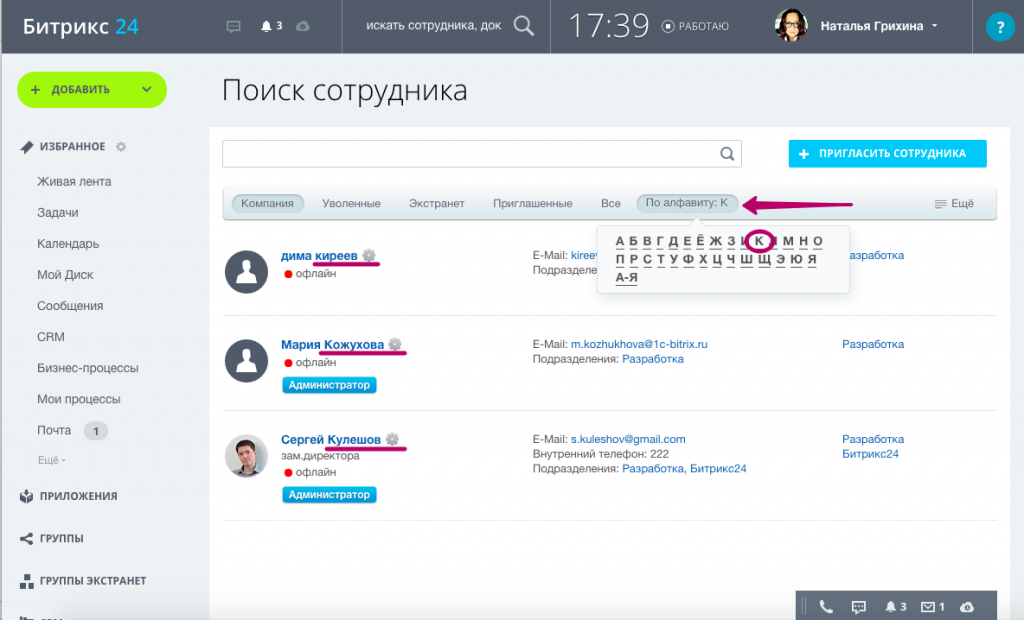Open chat icon in bottom bar
1024x620 pixels.
(x=859, y=607)
